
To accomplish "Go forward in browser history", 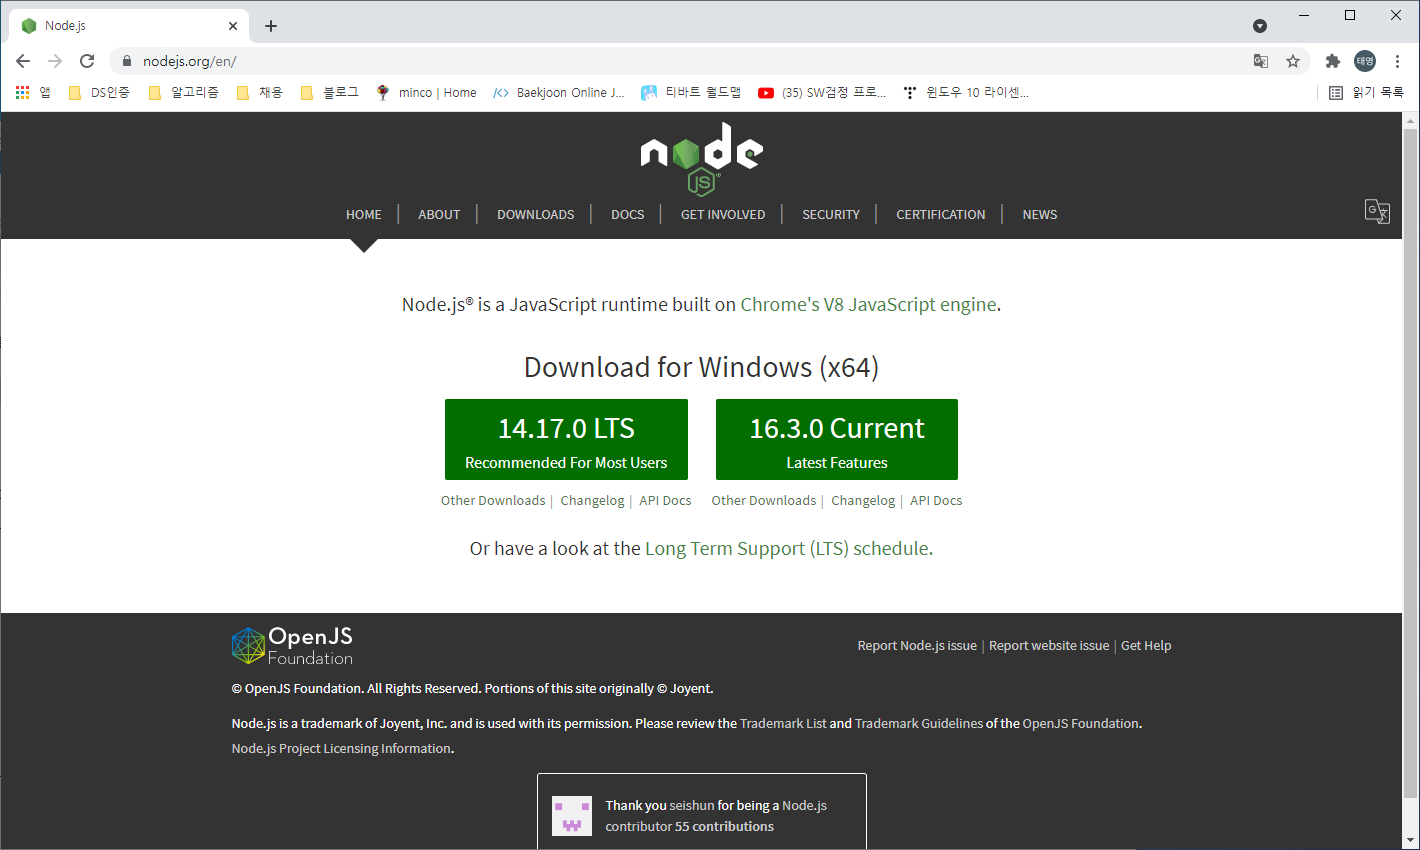I will [x=55, y=61].
